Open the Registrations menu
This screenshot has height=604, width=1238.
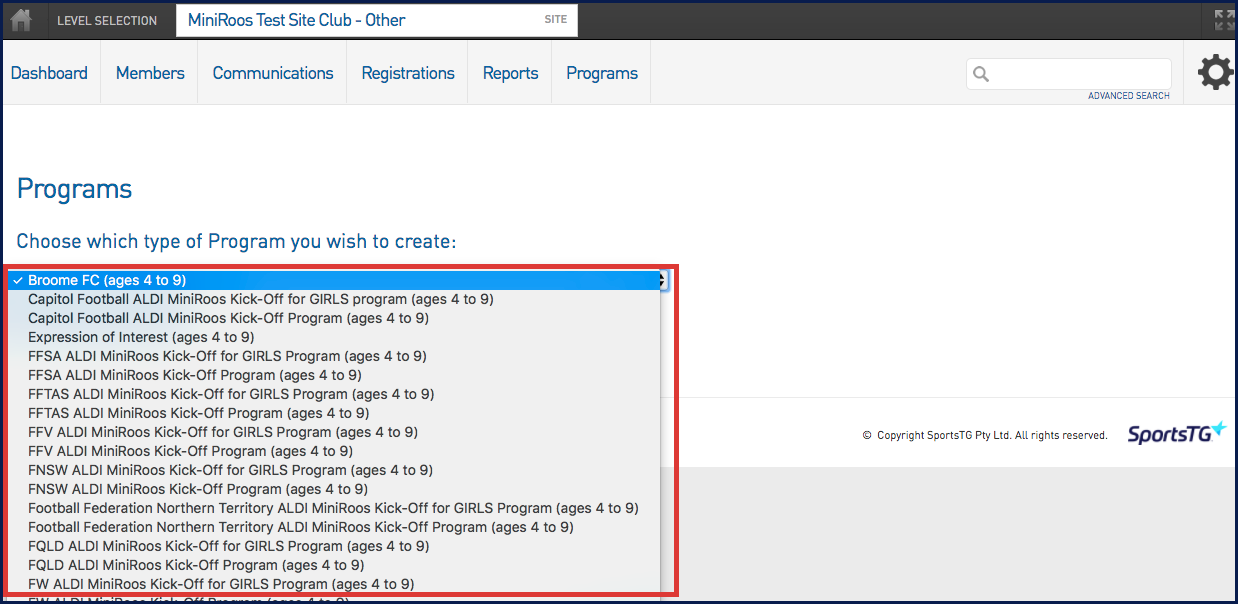tap(408, 73)
